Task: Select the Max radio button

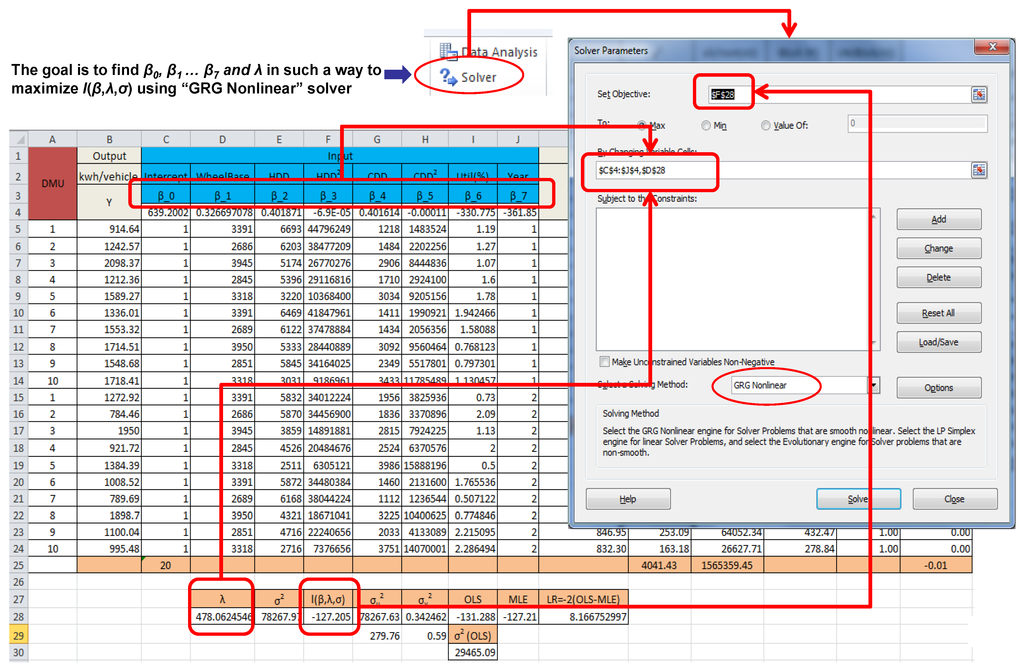Action: click(643, 125)
